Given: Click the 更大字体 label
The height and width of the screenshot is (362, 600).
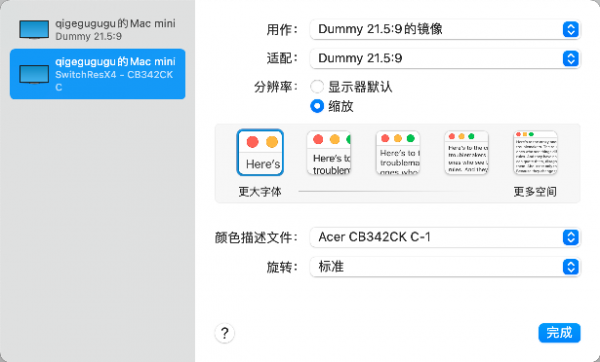Looking at the screenshot, I should [x=260, y=192].
